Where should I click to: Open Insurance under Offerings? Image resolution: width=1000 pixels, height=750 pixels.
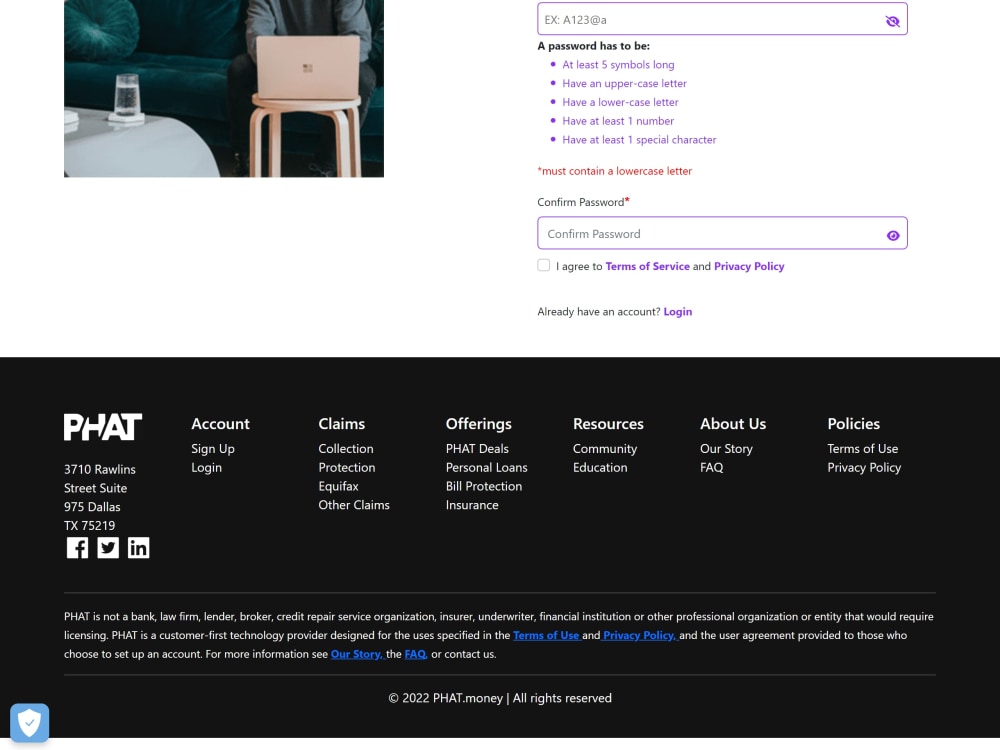(472, 505)
